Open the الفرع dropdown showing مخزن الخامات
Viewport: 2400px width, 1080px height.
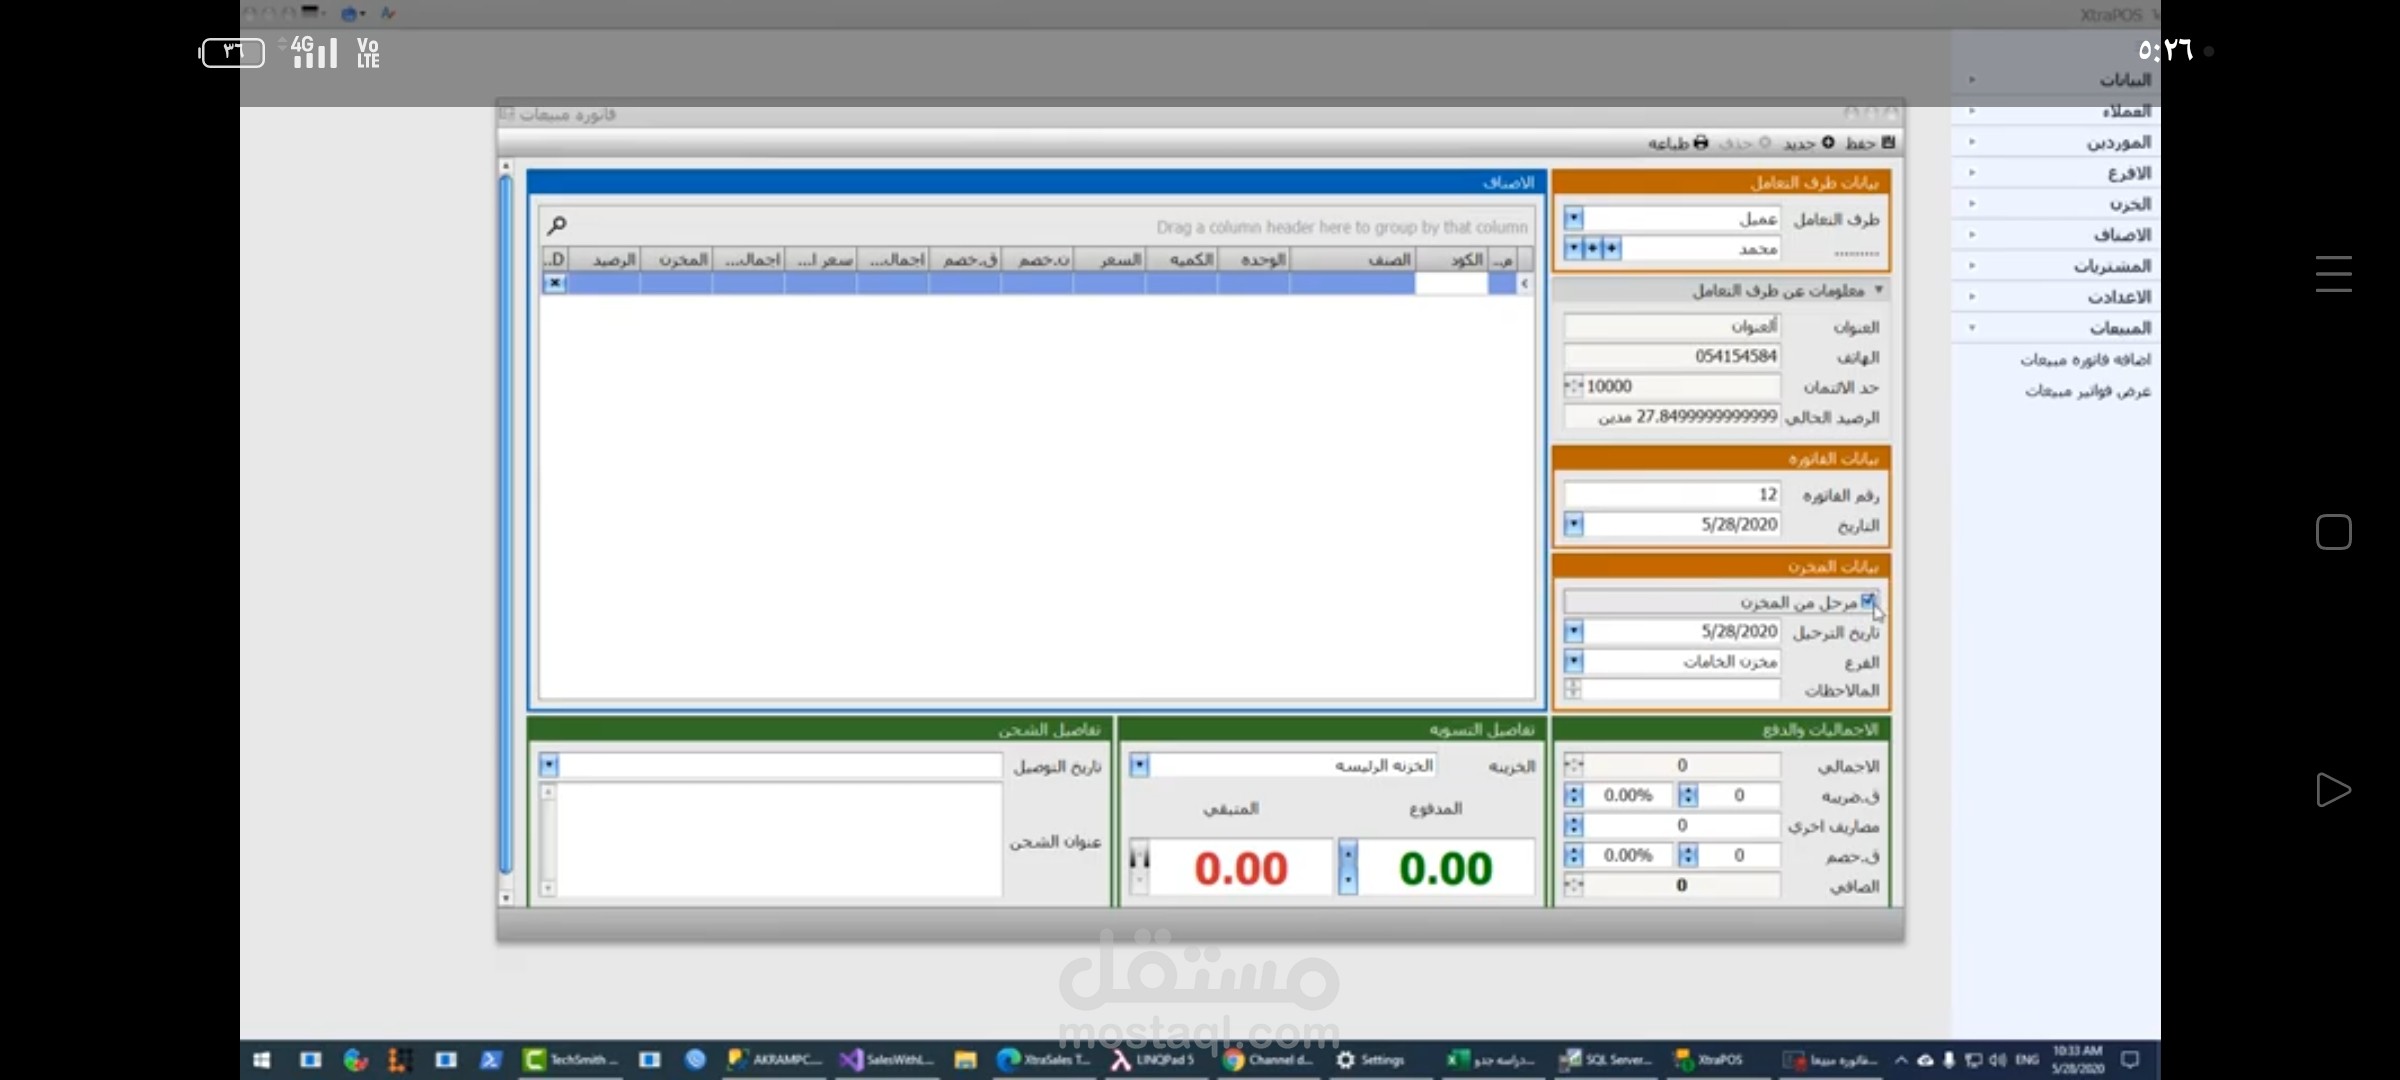point(1573,662)
